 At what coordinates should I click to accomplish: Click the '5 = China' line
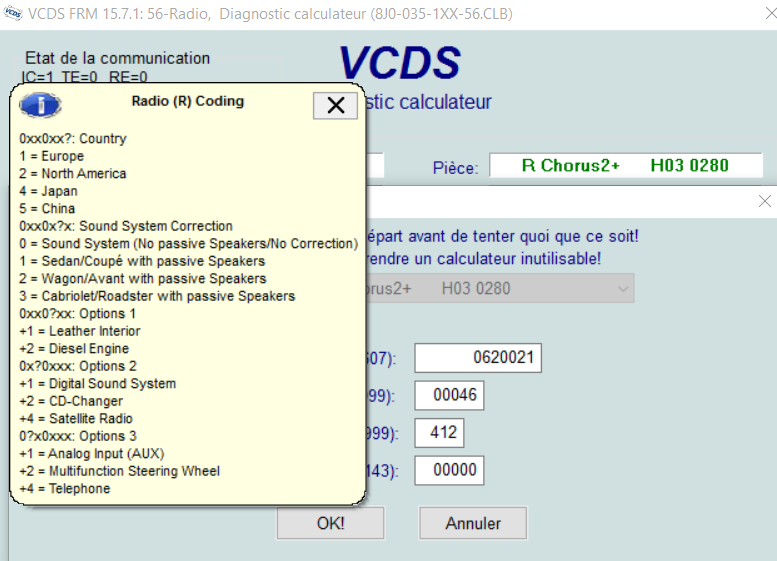click(x=47, y=209)
